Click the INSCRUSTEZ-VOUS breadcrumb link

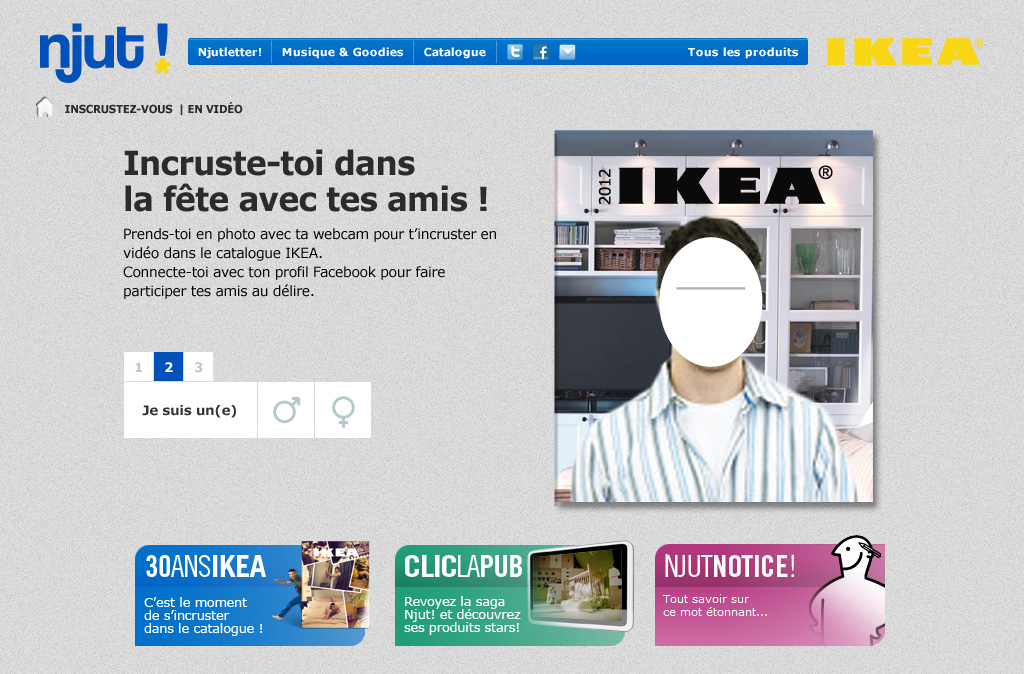pos(118,109)
